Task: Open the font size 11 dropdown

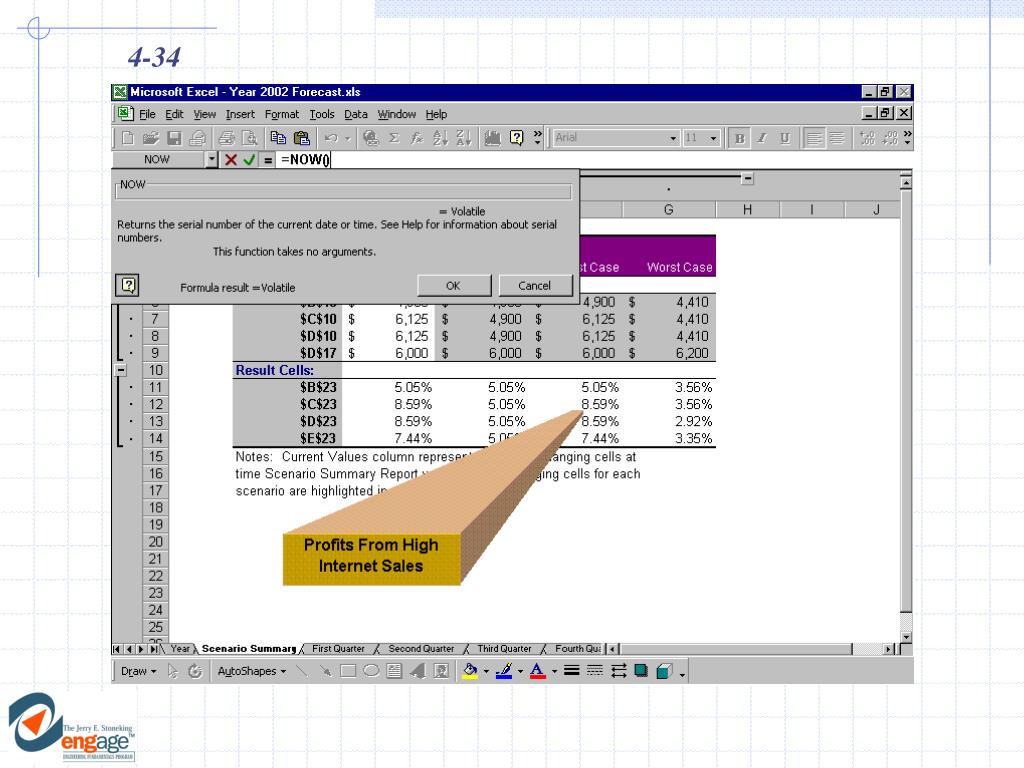Action: [713, 138]
